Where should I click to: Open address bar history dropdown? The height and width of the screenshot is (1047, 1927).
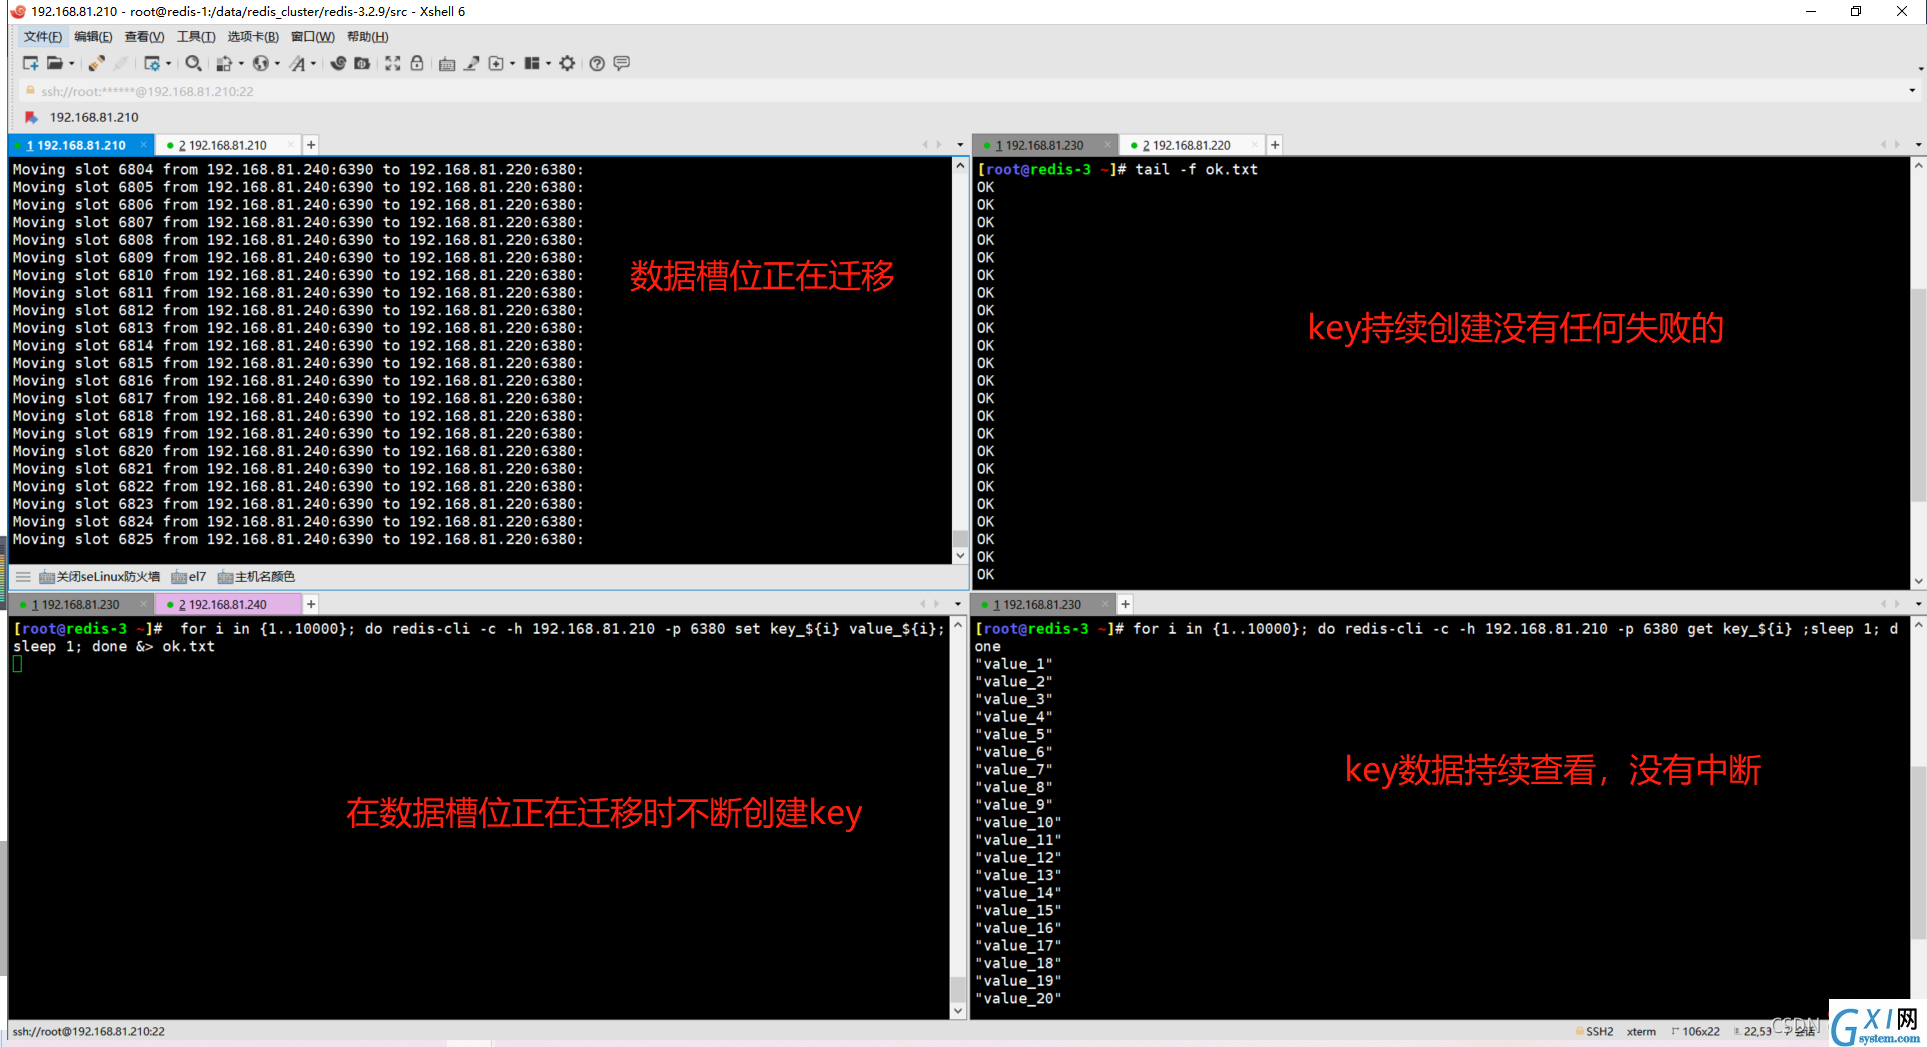click(1912, 91)
